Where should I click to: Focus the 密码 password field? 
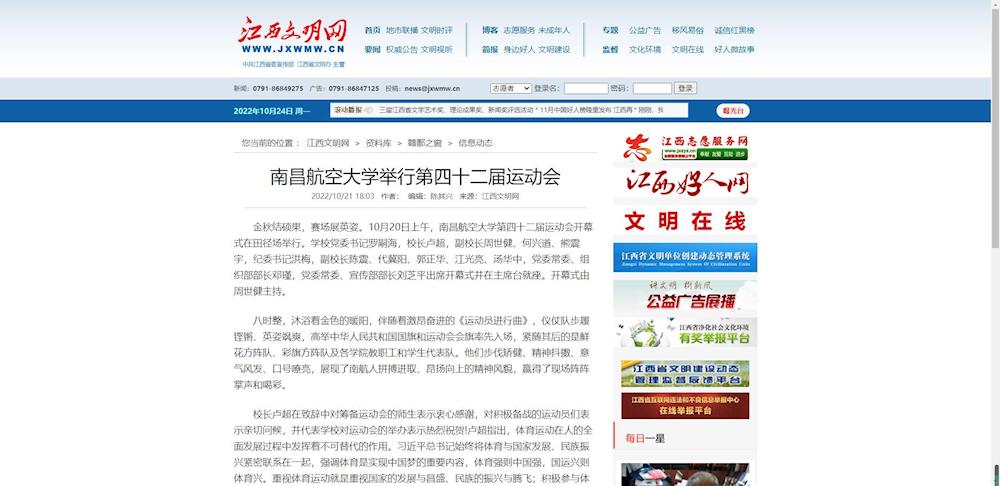click(652, 88)
